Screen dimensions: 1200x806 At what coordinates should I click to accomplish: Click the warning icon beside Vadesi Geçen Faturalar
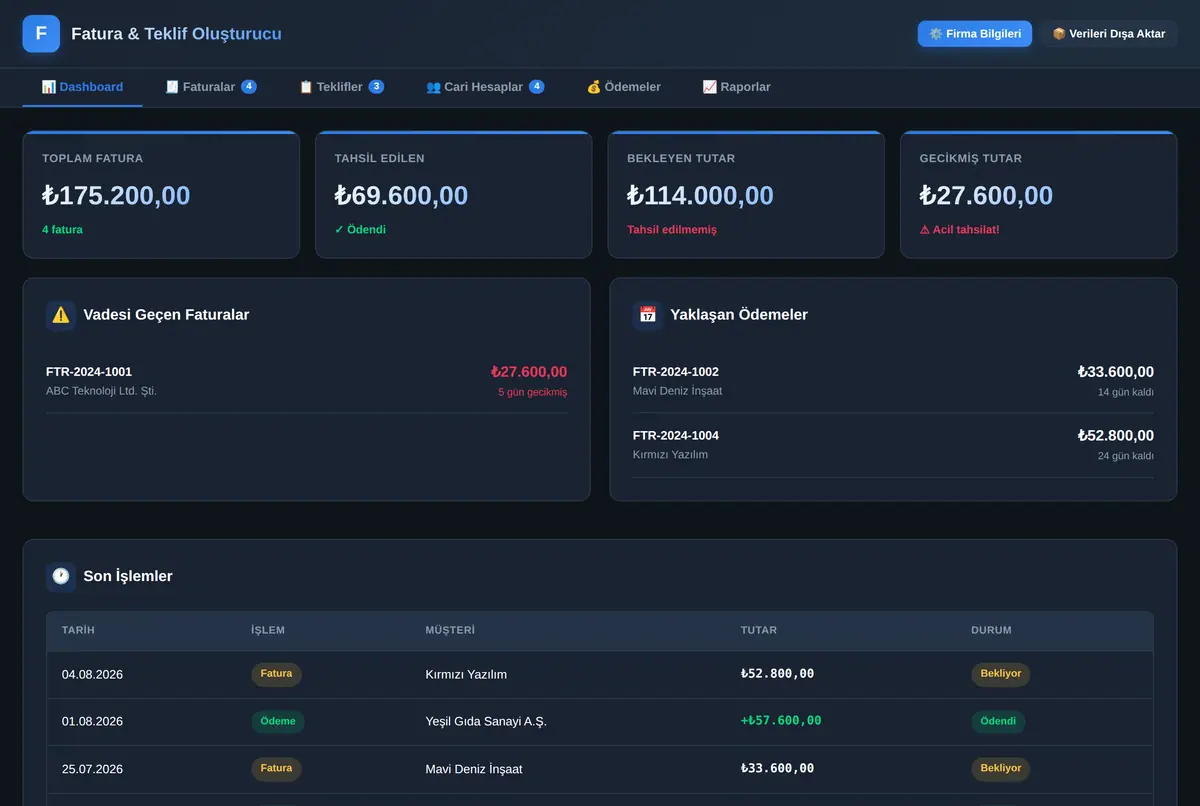pyautogui.click(x=61, y=315)
